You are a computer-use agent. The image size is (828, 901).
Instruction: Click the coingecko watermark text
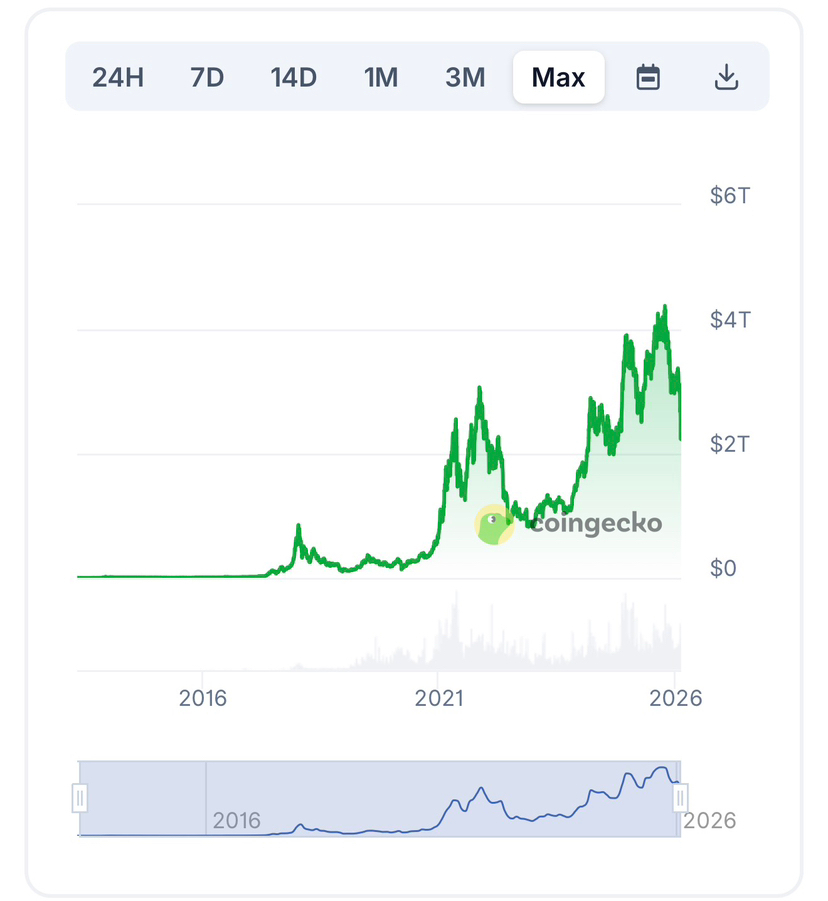tap(597, 523)
